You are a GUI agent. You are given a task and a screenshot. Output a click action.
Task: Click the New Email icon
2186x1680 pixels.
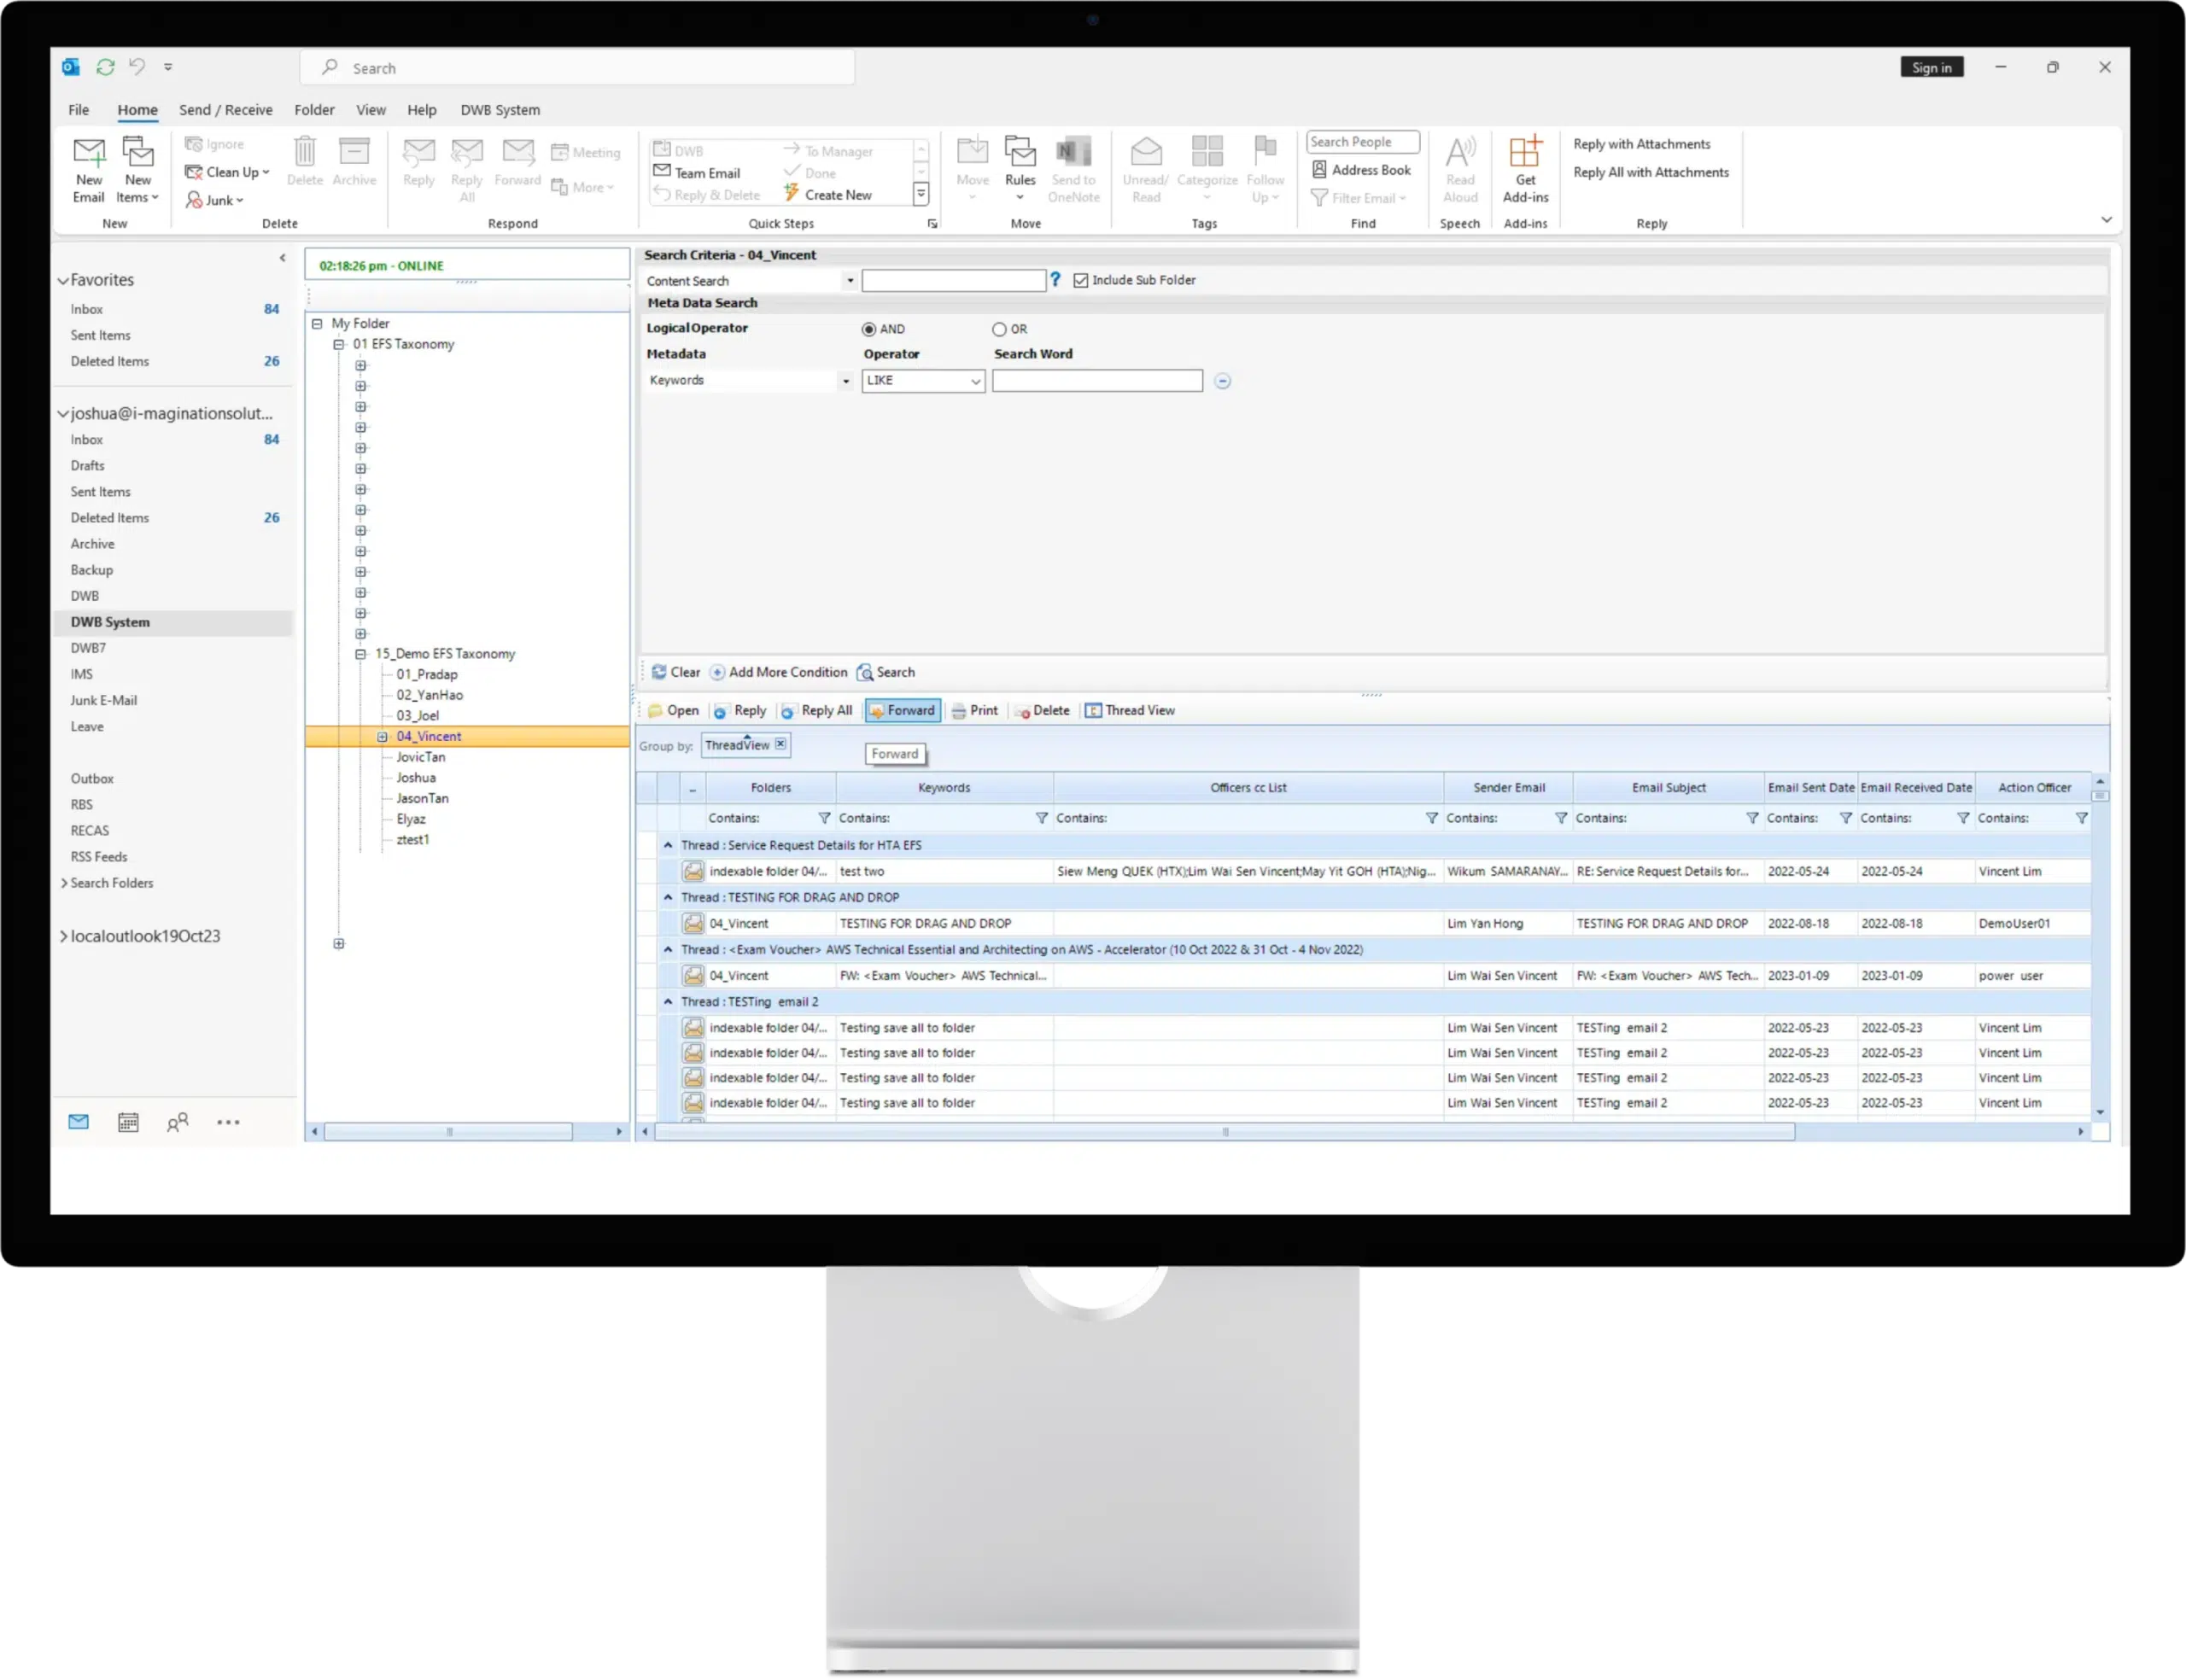coord(89,152)
